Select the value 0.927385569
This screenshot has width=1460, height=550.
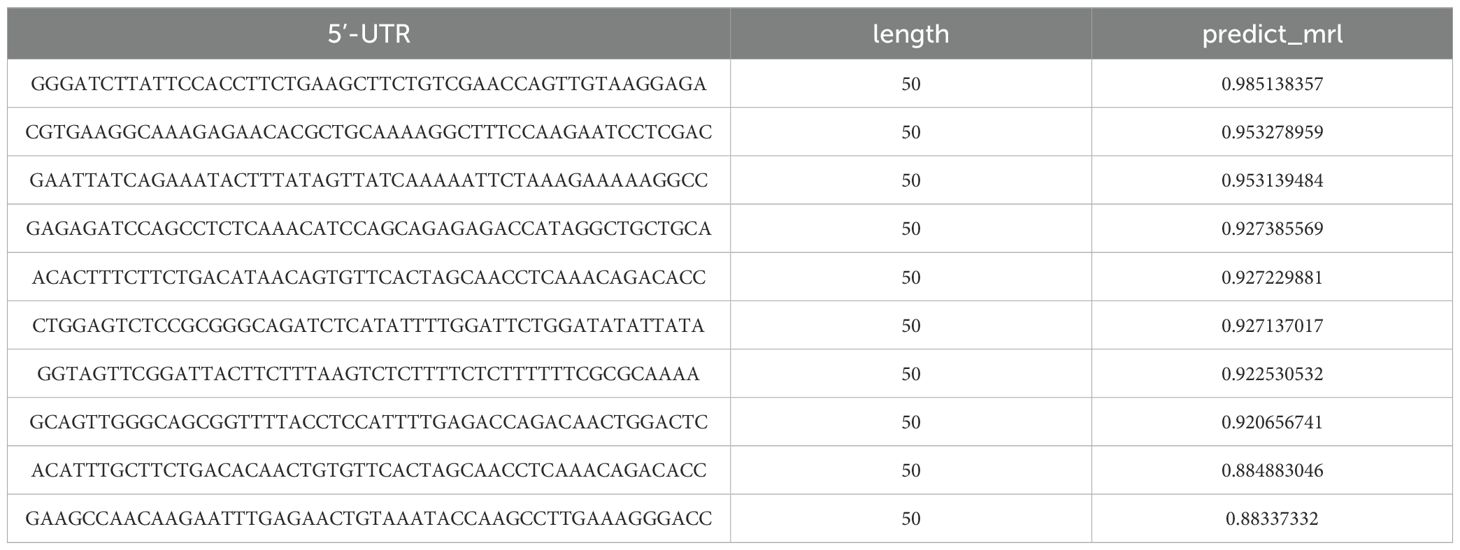tap(1272, 229)
